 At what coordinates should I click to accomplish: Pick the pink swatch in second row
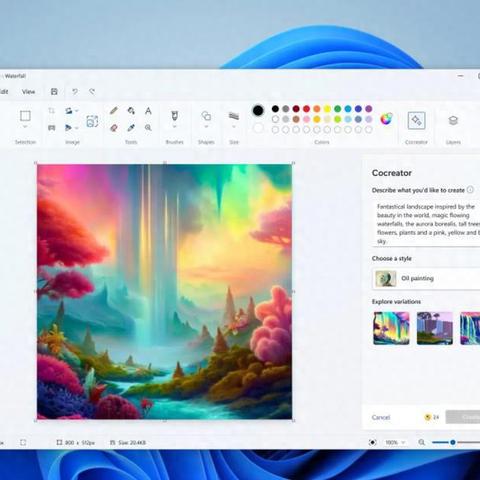(x=306, y=119)
